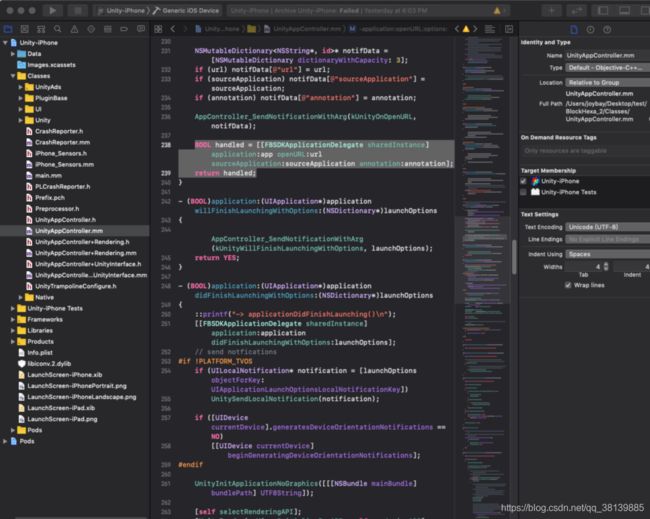Click the Name field UnityAppController.mm
650x519 pixels.
(608, 56)
